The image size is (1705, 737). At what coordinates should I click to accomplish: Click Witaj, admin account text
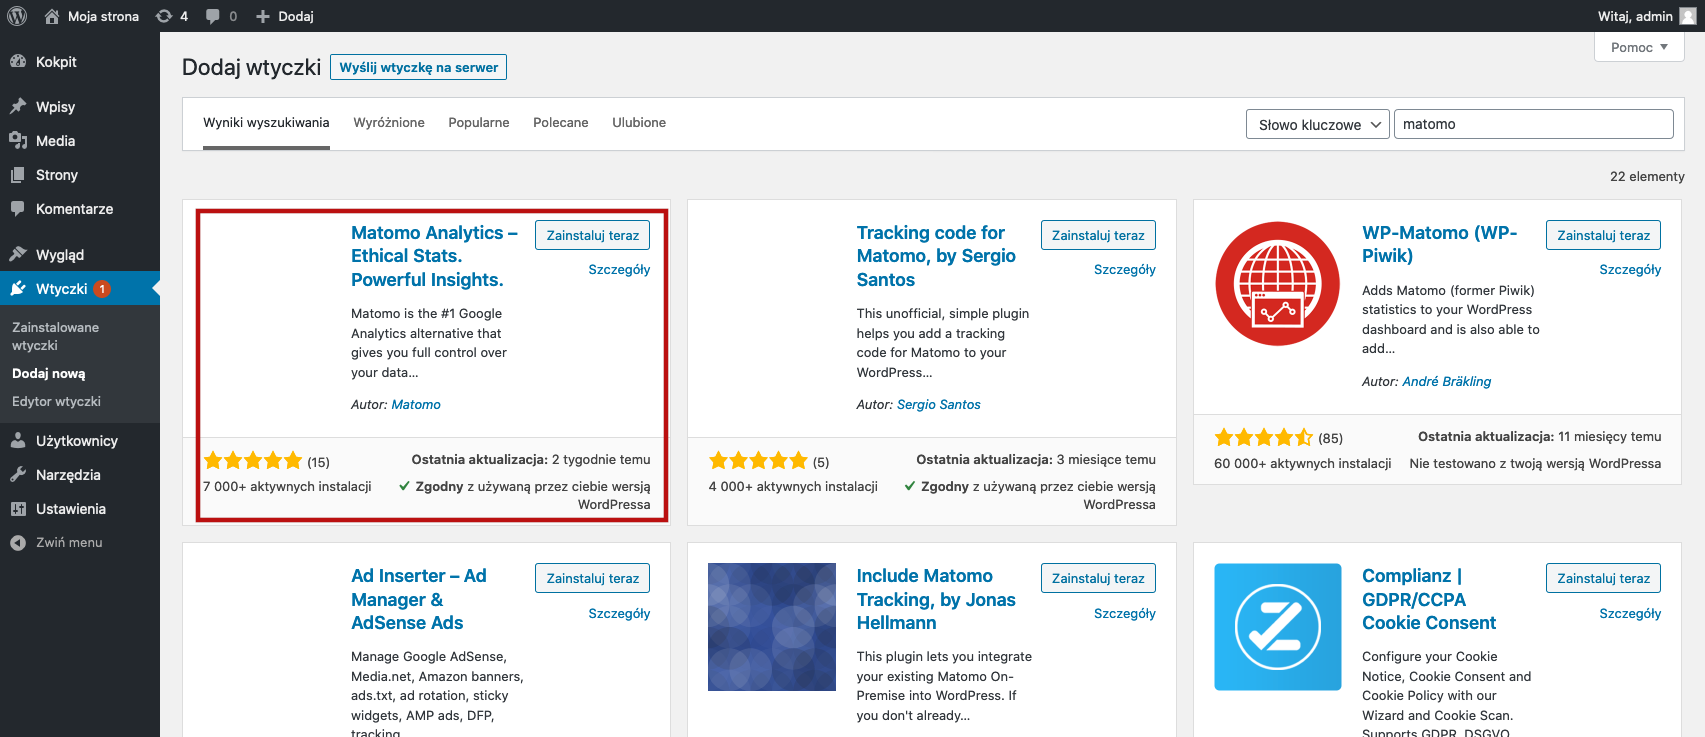(x=1635, y=16)
